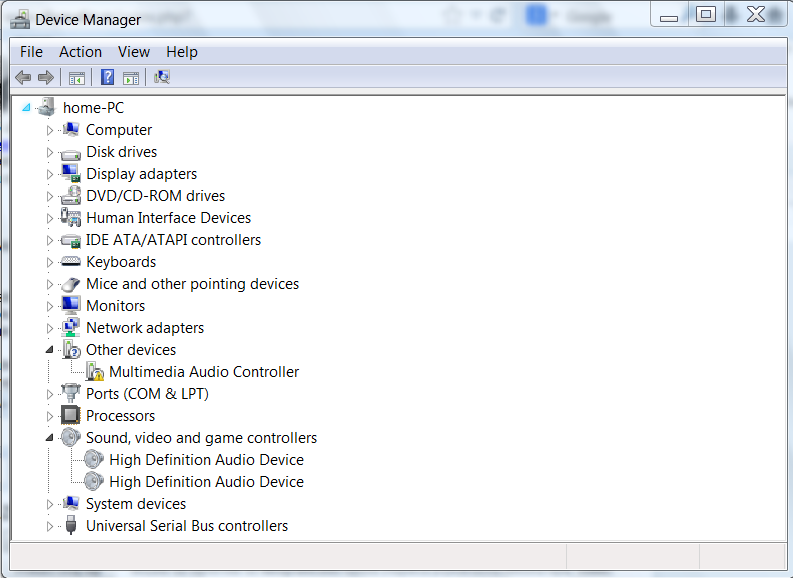Click the first High Definition Audio speaker icon
Viewport: 793px width, 578px height.
[x=94, y=459]
